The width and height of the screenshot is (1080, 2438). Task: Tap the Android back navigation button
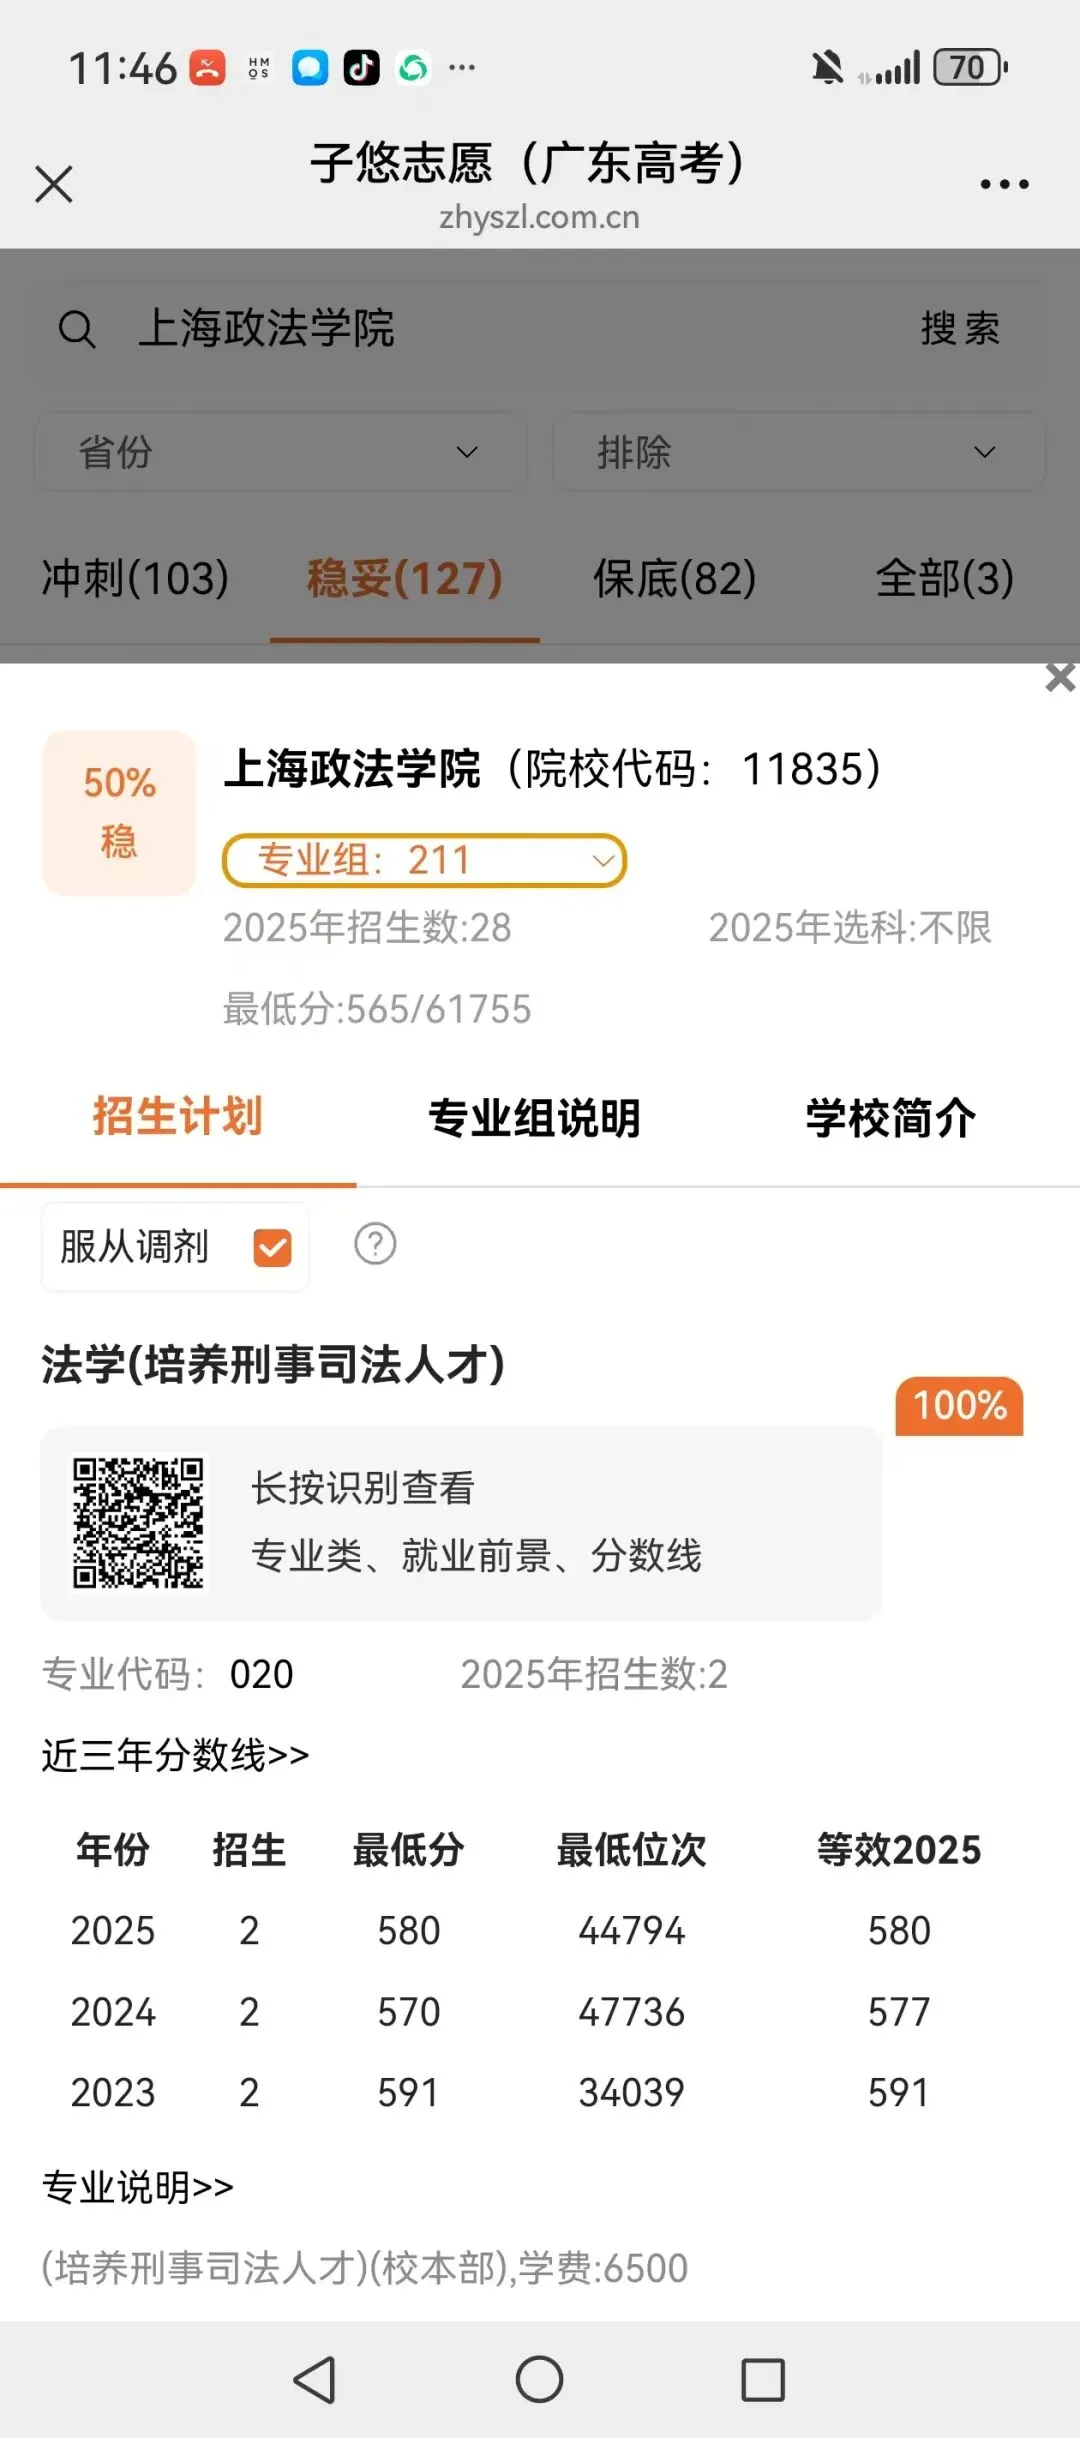click(314, 2379)
